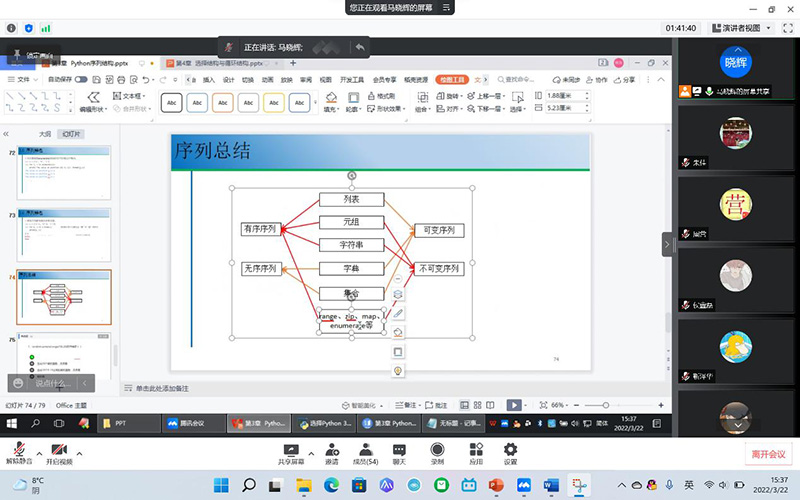Open the speaker view layout dropdown
Screen dimensions: 800x500
click(x=742, y=28)
